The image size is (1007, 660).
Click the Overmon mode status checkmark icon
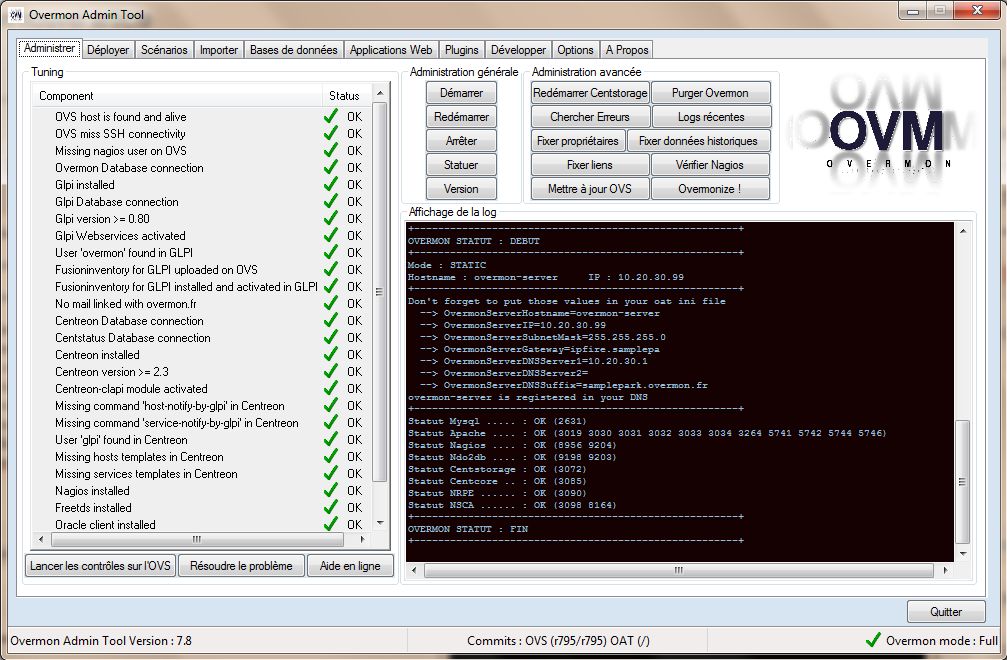[873, 640]
